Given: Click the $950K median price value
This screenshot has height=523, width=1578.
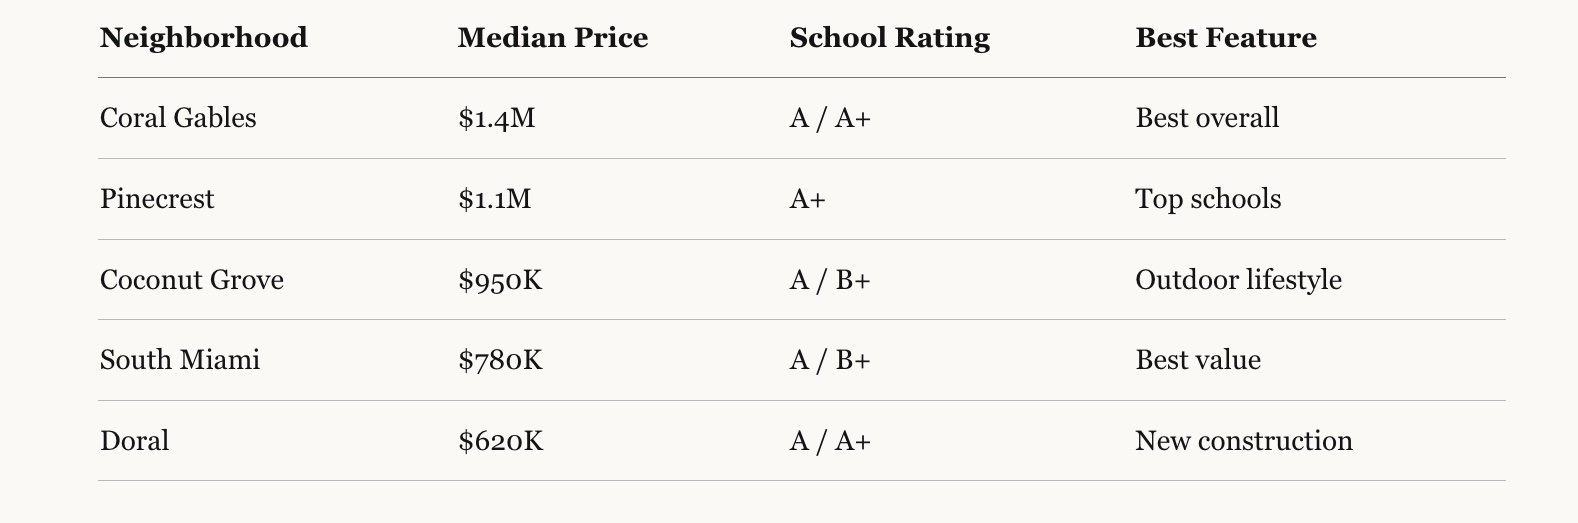Looking at the screenshot, I should (500, 280).
